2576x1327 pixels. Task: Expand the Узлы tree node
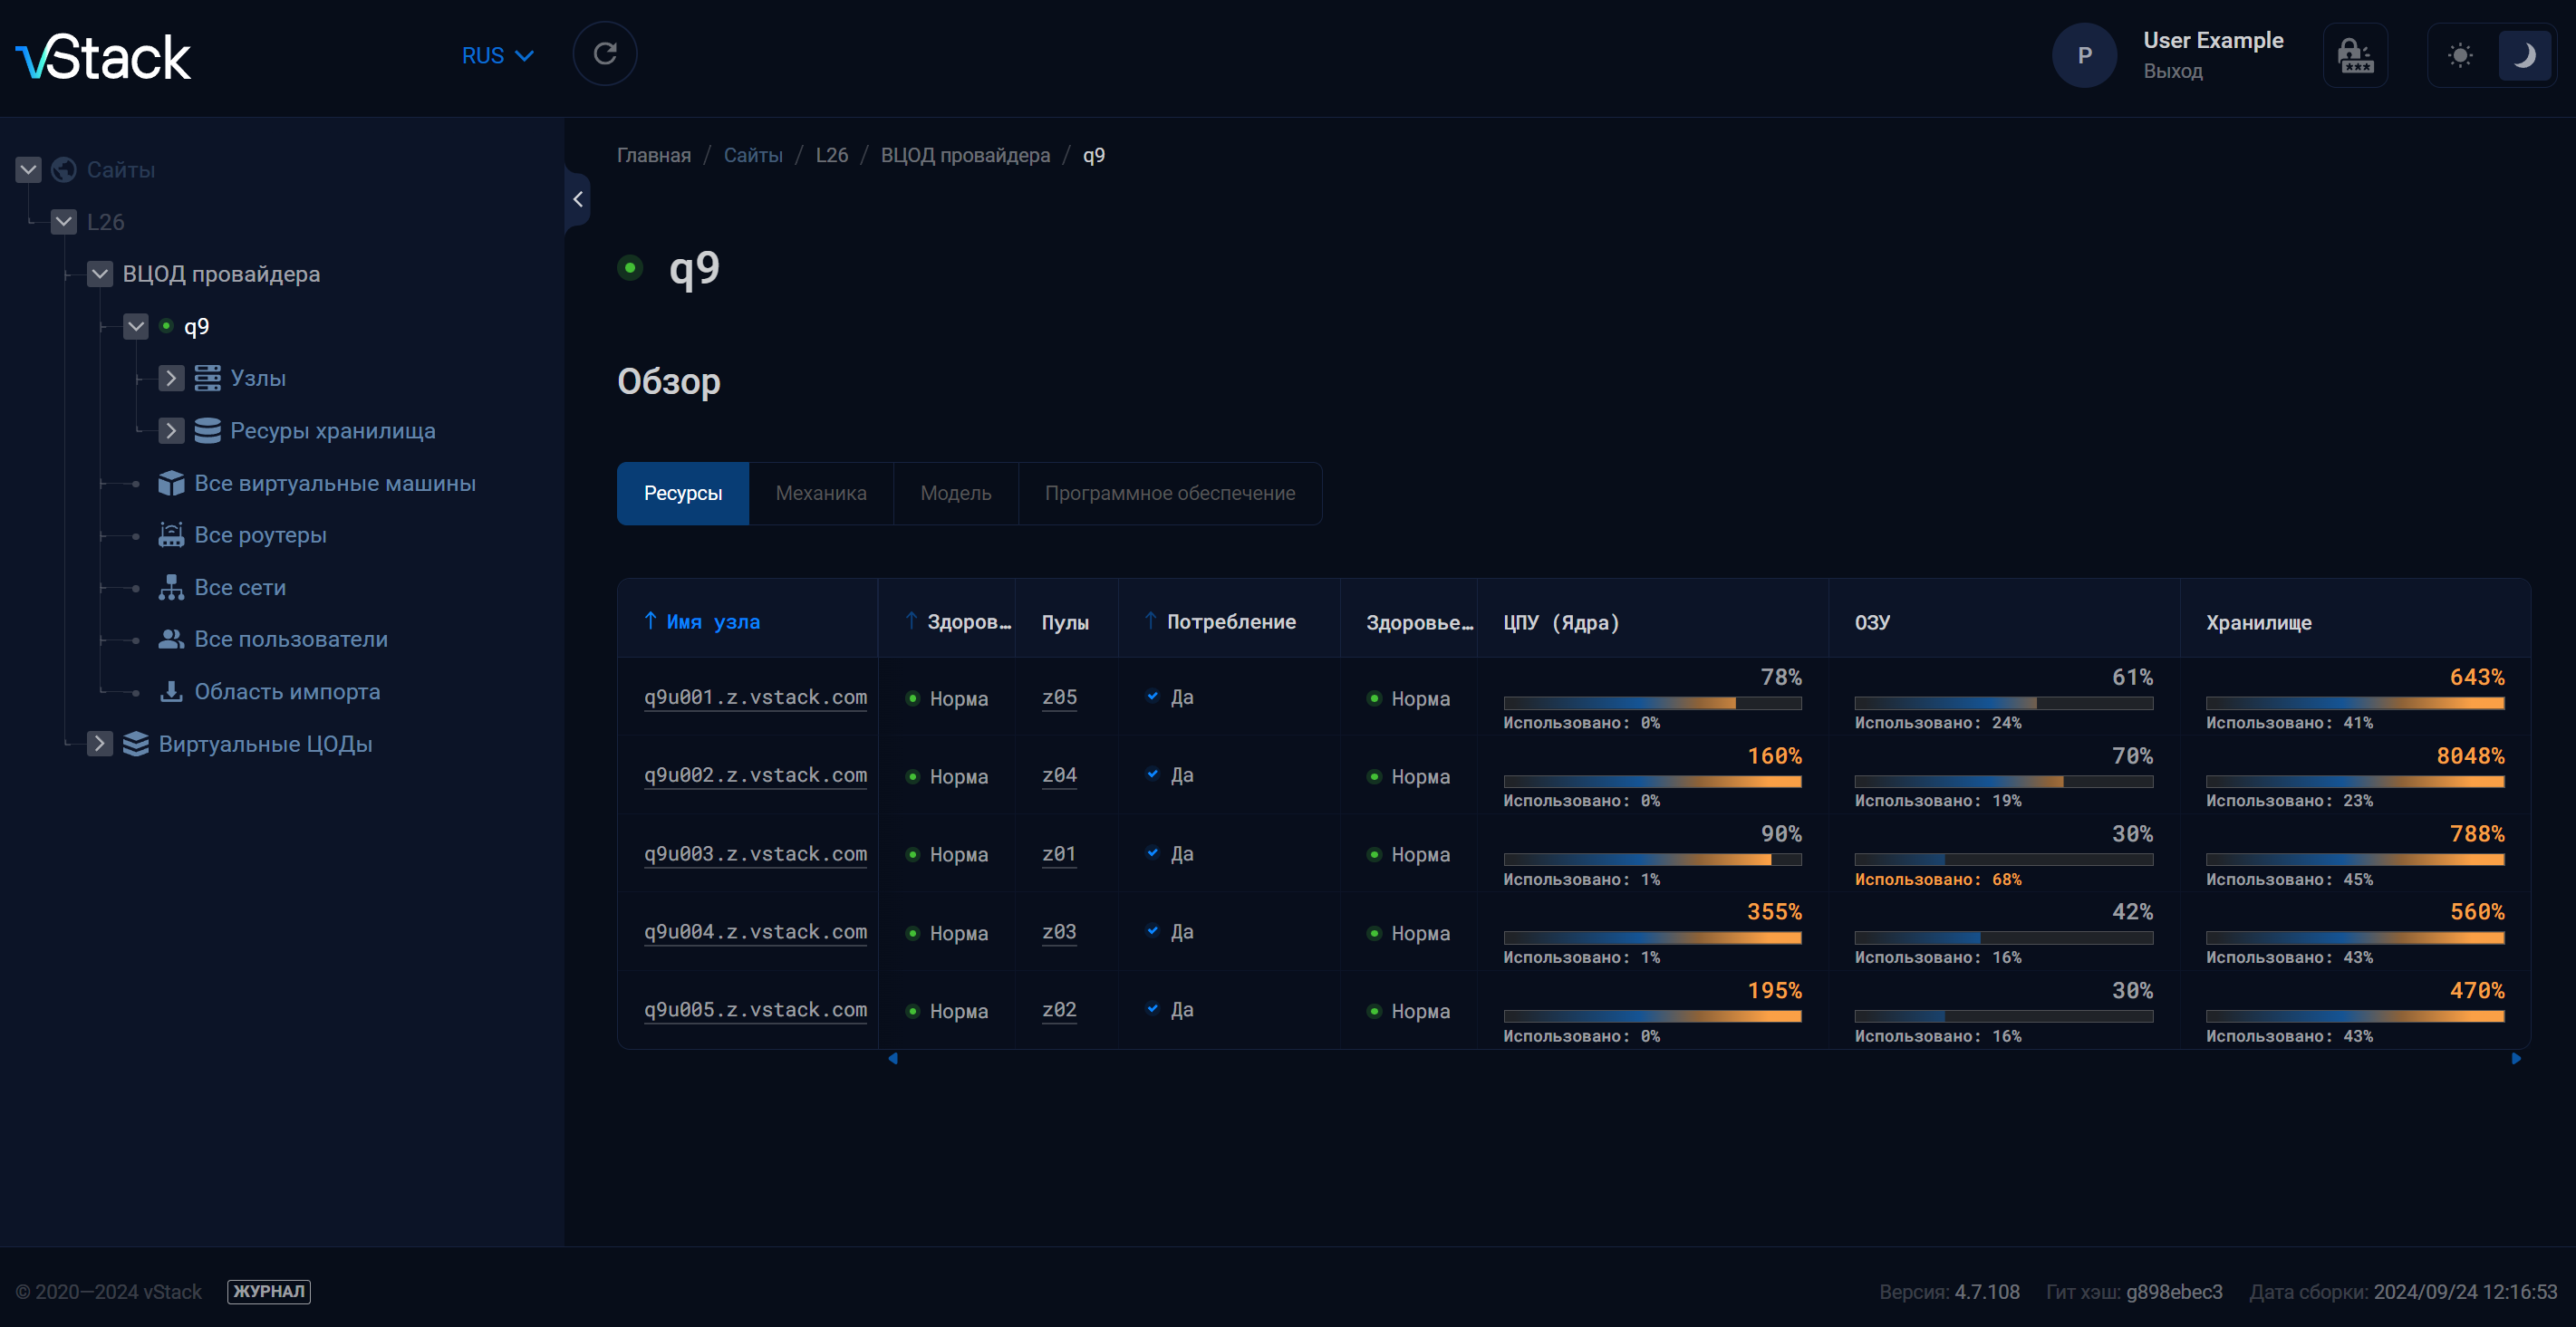[171, 378]
